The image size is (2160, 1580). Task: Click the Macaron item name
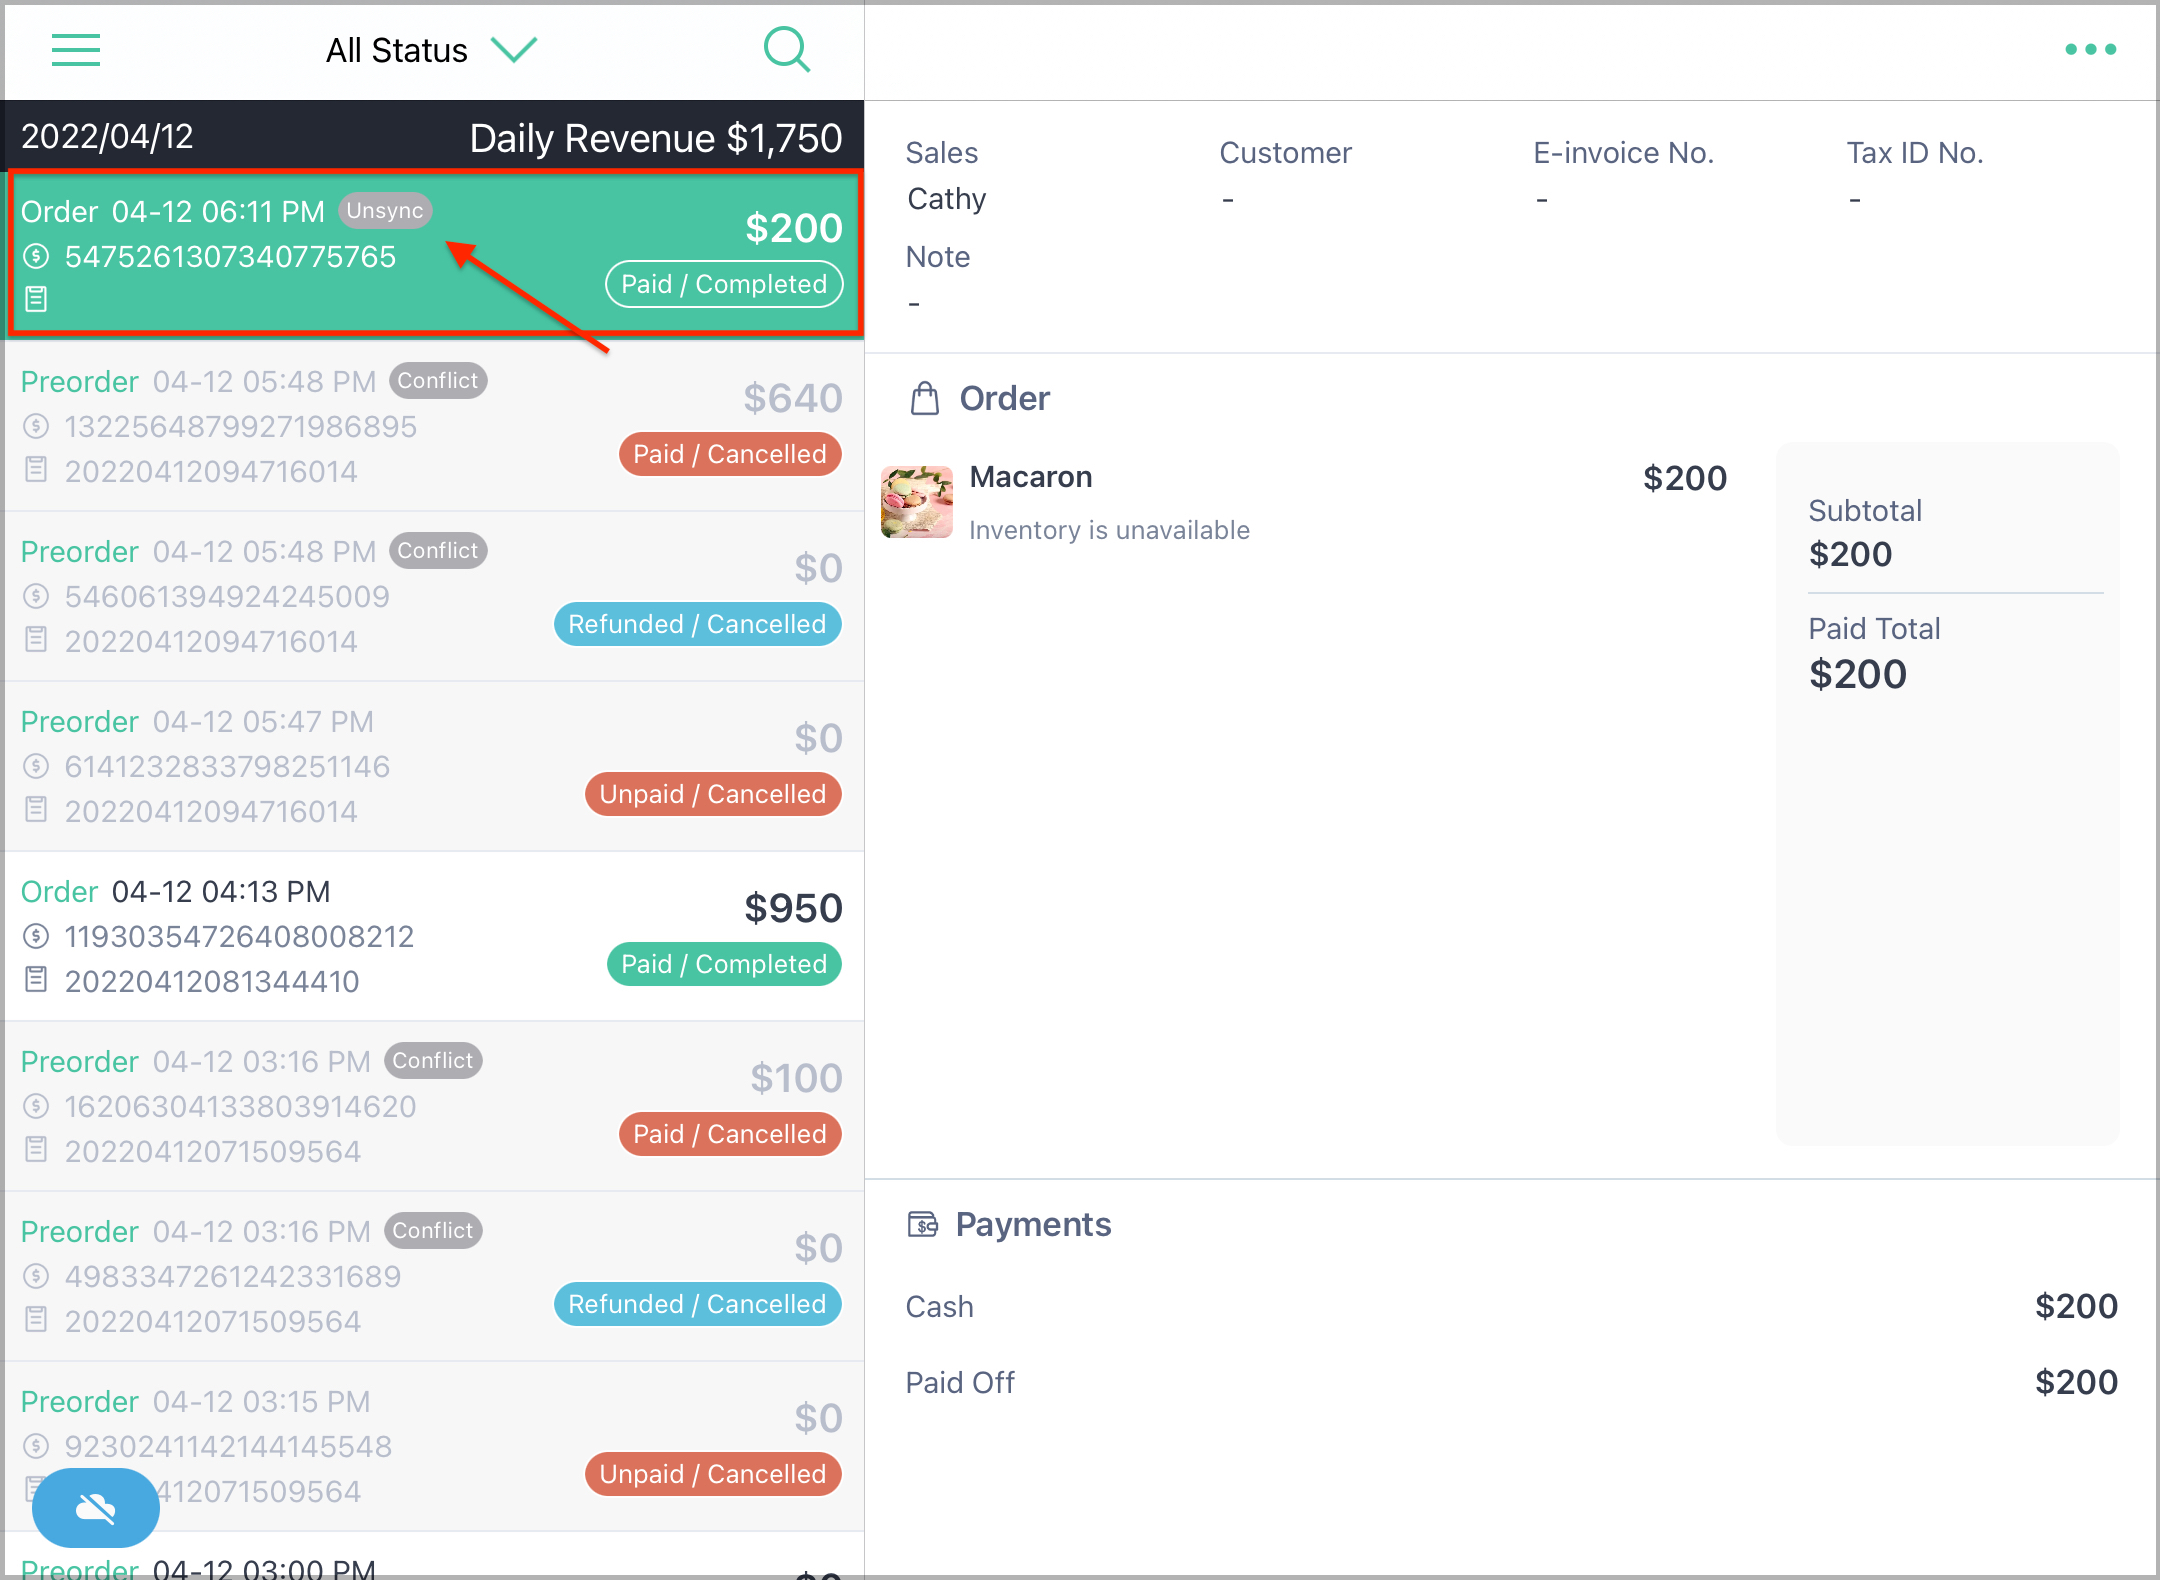coord(1031,477)
